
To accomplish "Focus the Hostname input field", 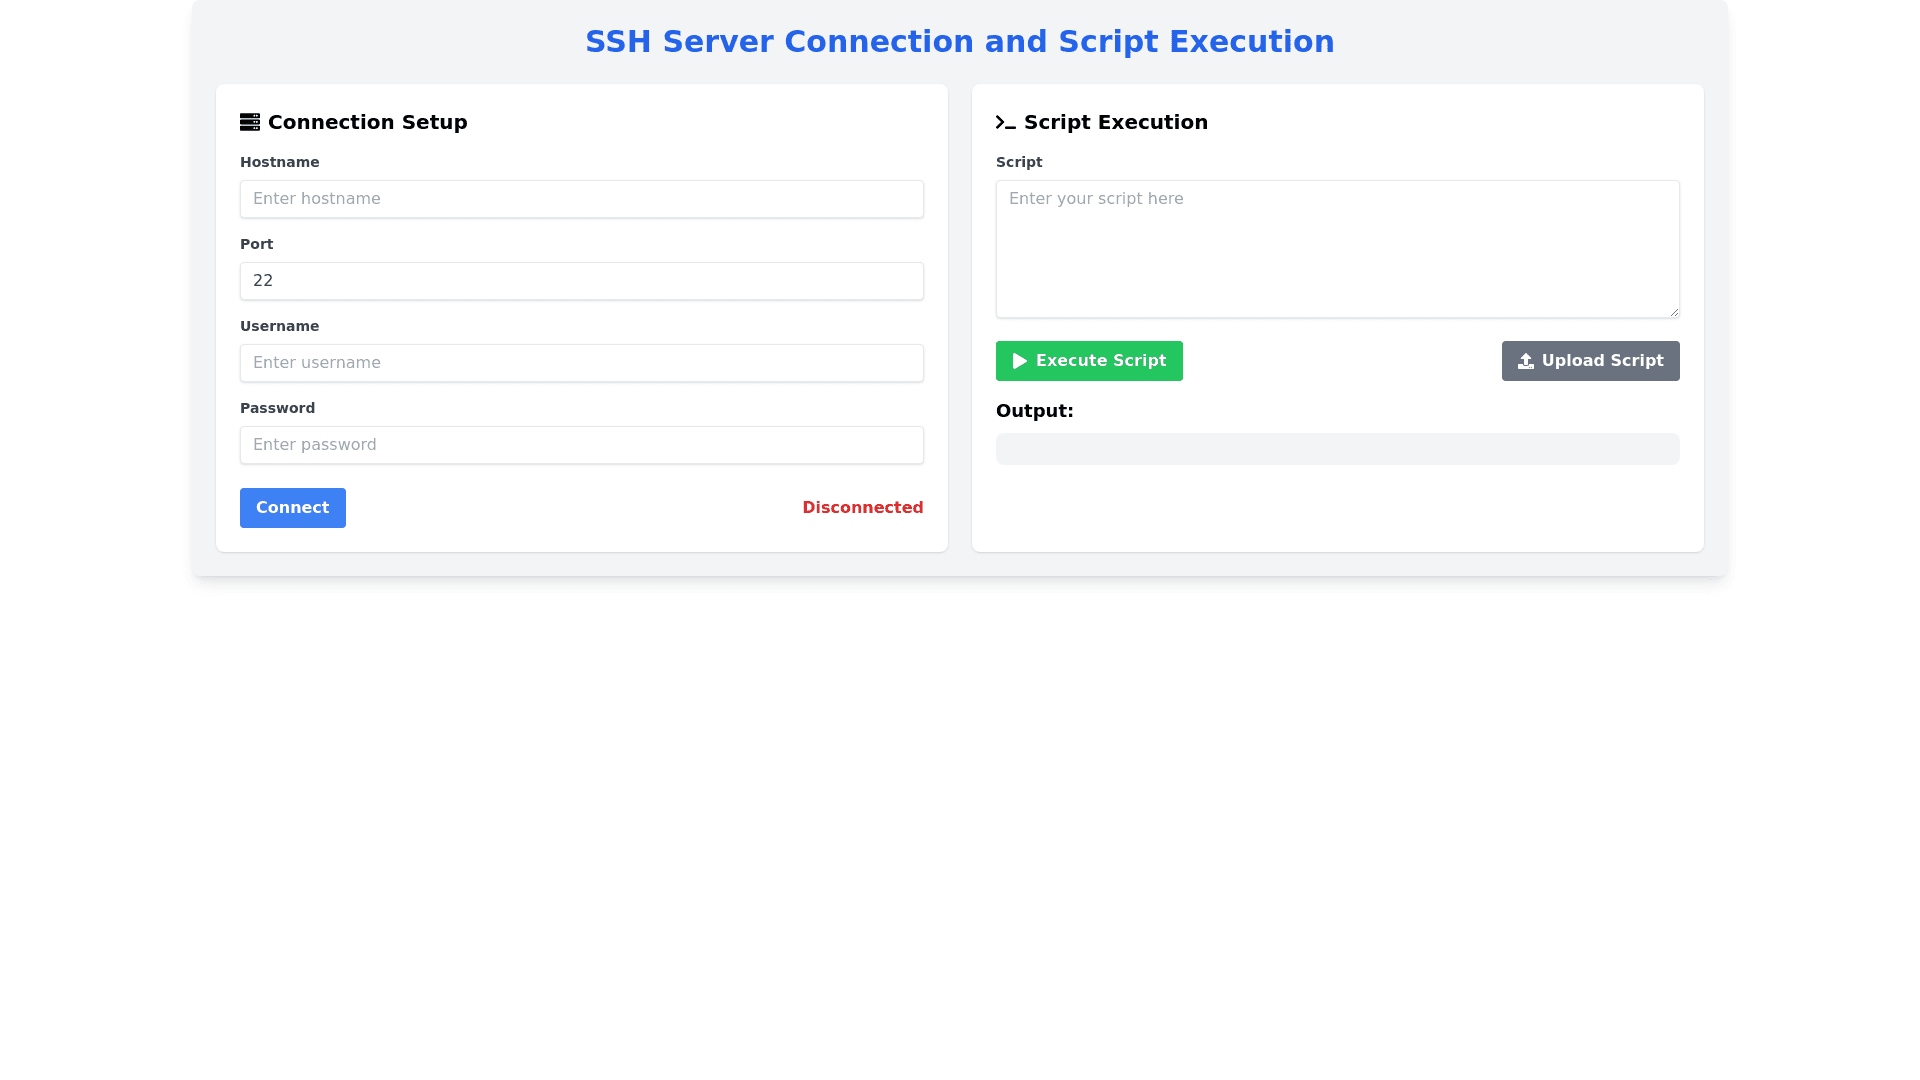I will 581,199.
